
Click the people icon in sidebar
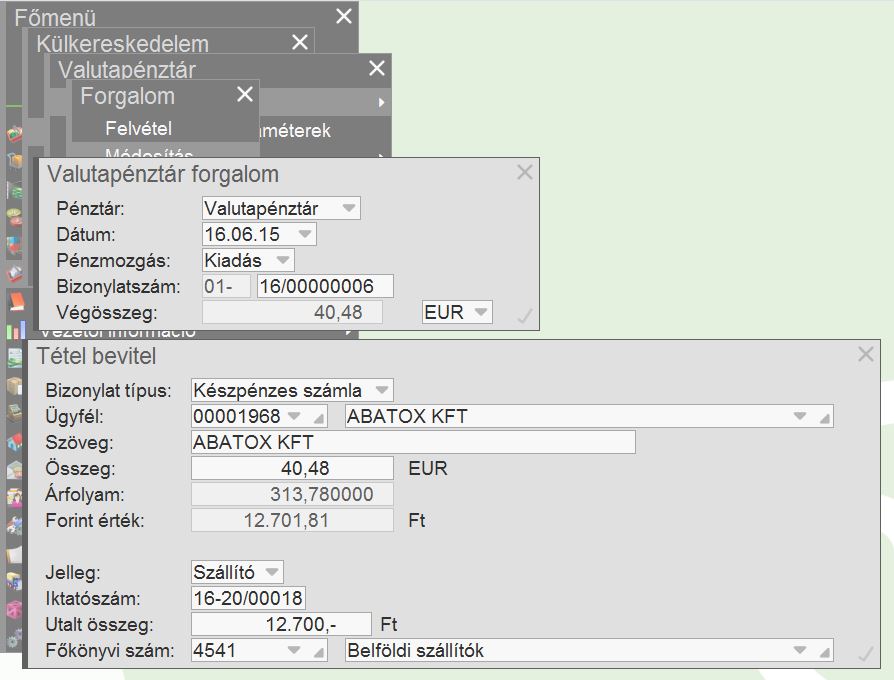(x=15, y=497)
